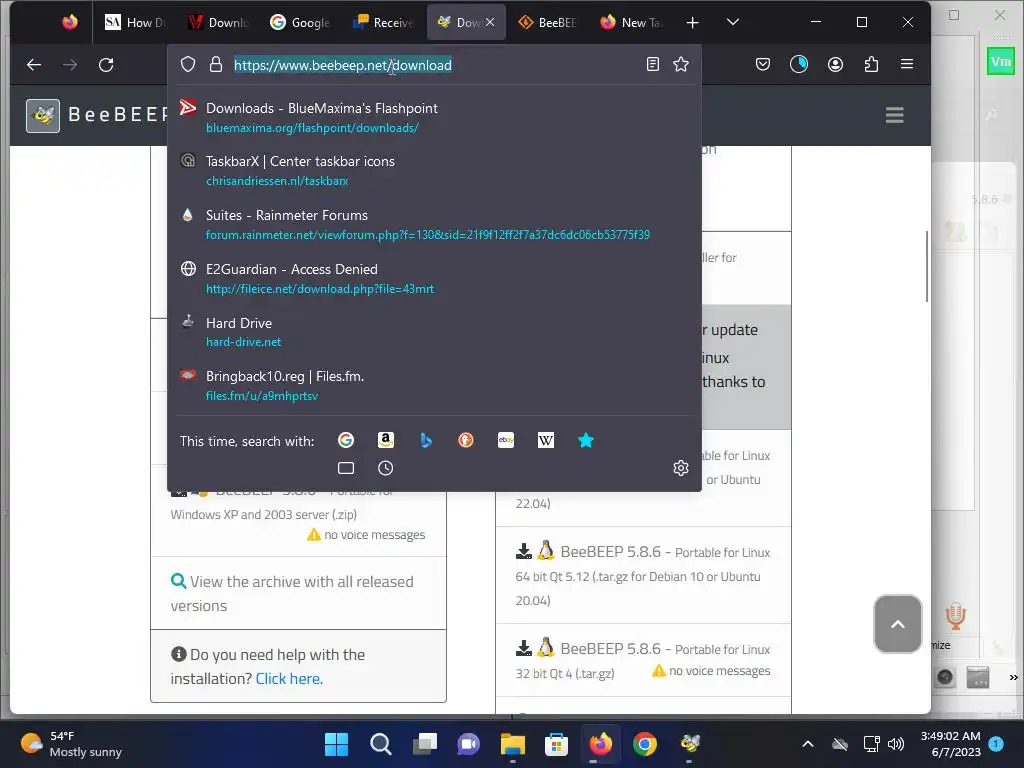Switch to the BeeBEE tab
Image resolution: width=1024 pixels, height=768 pixels.
click(x=547, y=22)
